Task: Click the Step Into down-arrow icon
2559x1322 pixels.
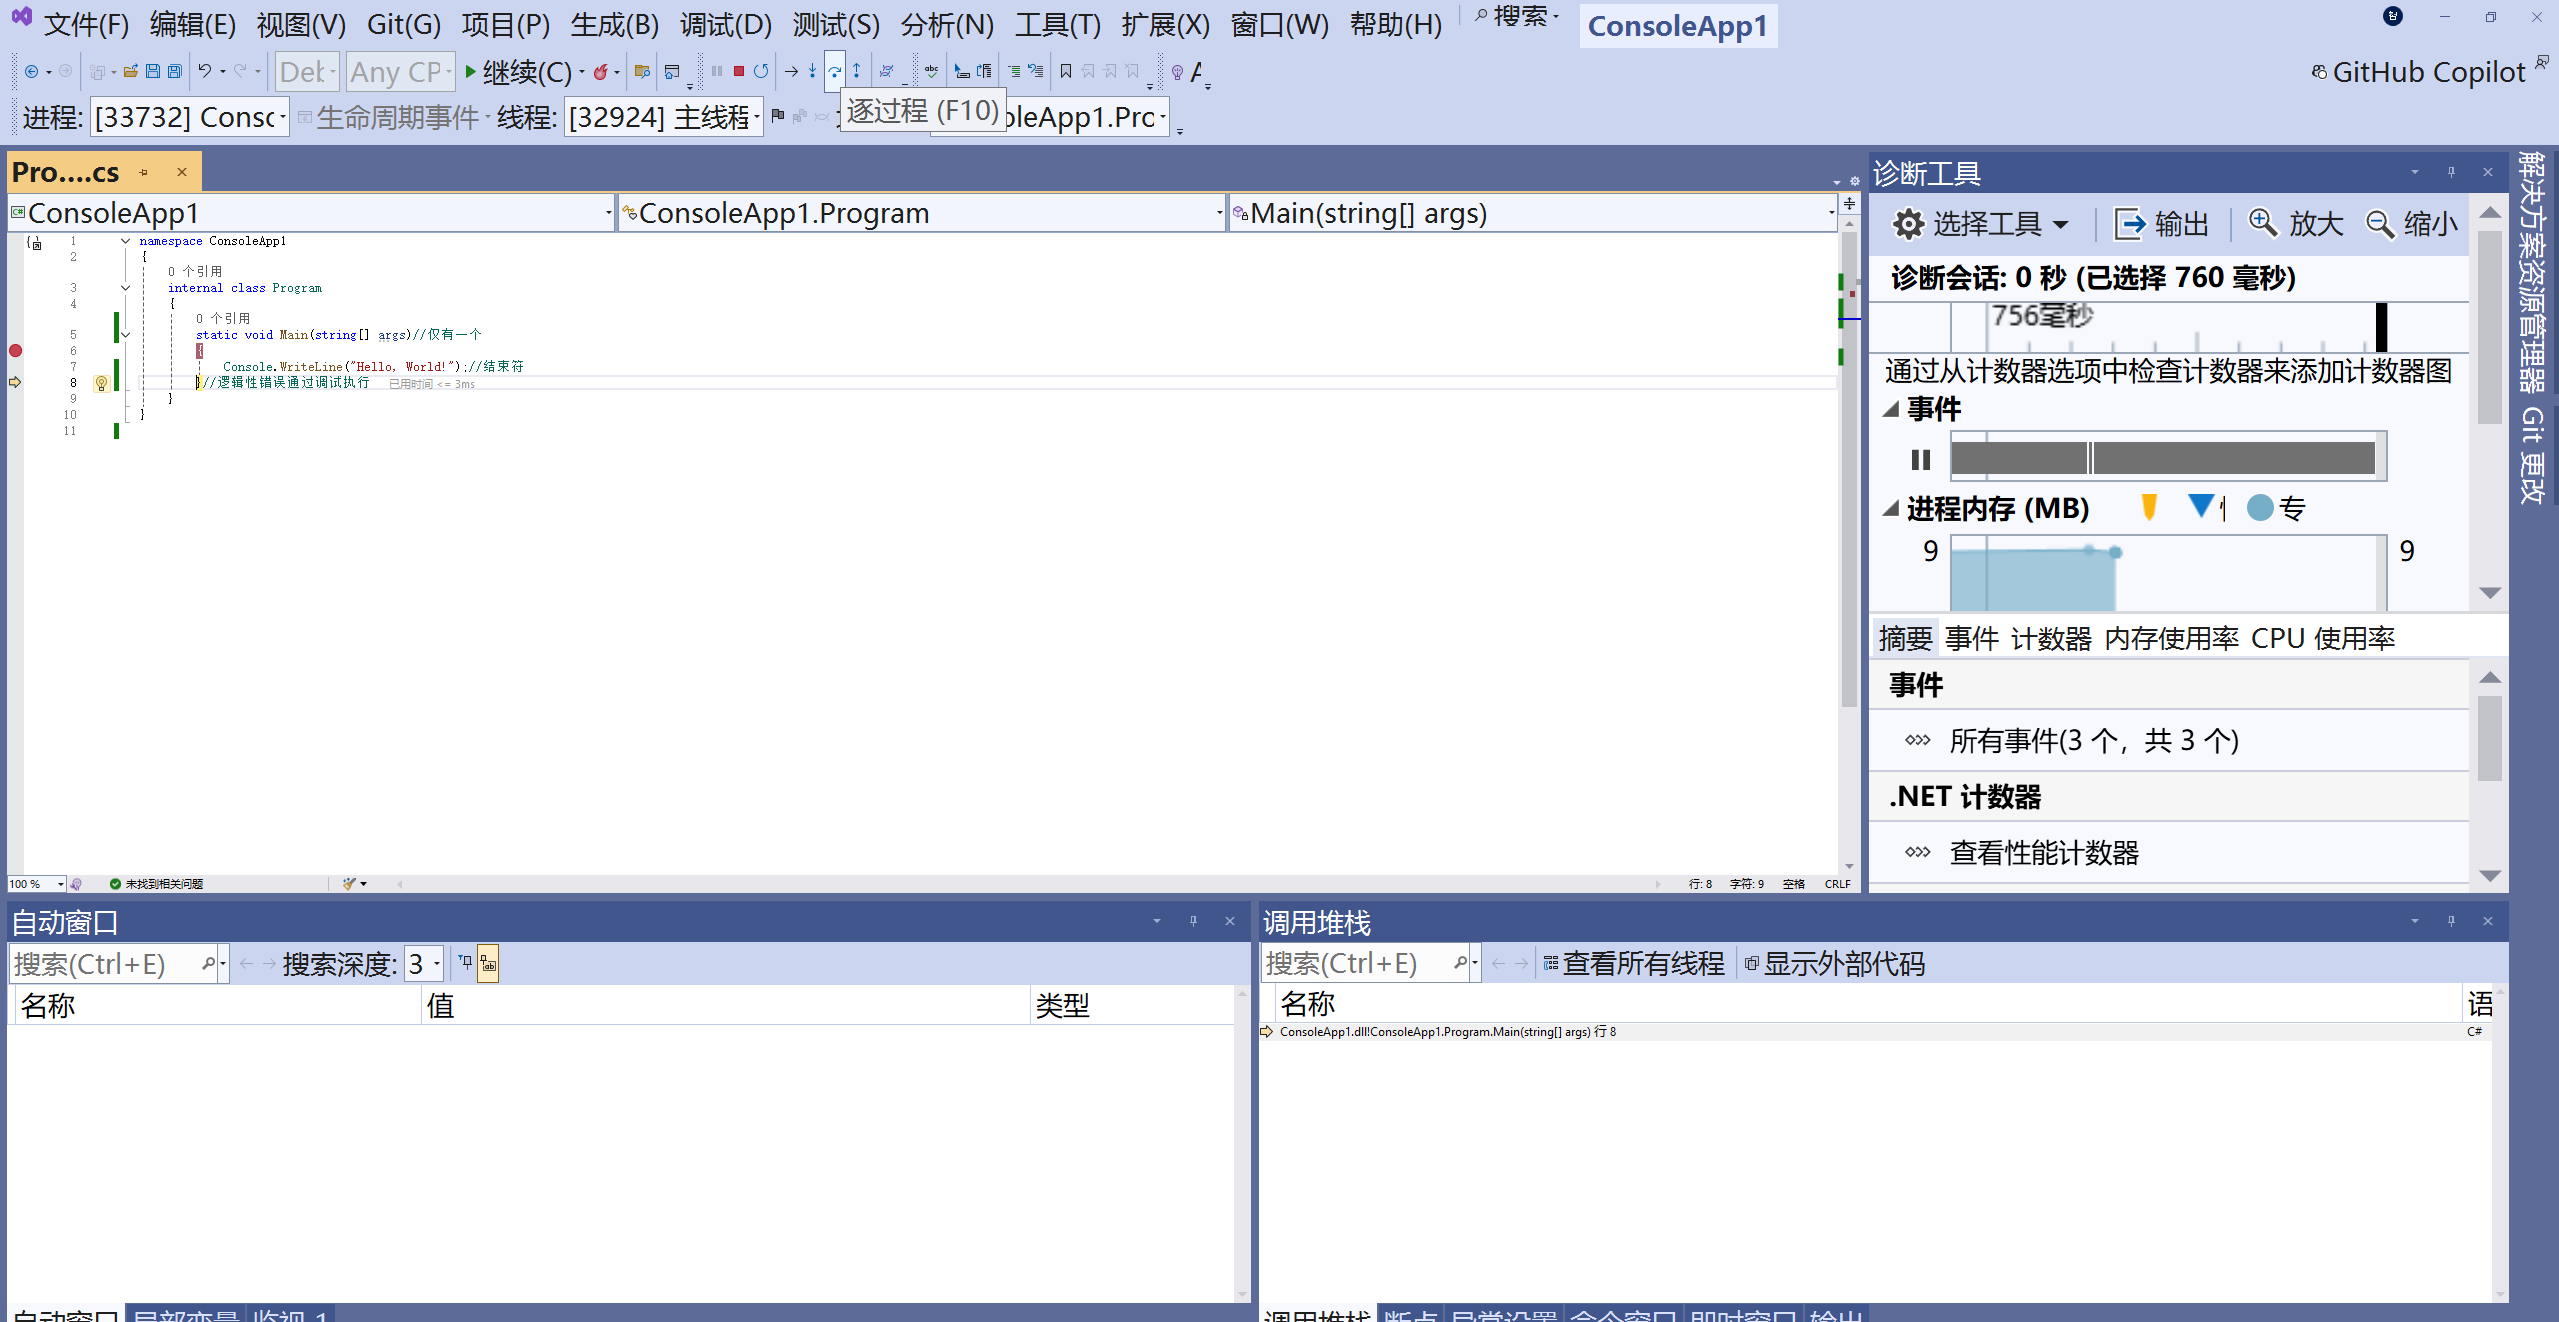Action: 812,72
